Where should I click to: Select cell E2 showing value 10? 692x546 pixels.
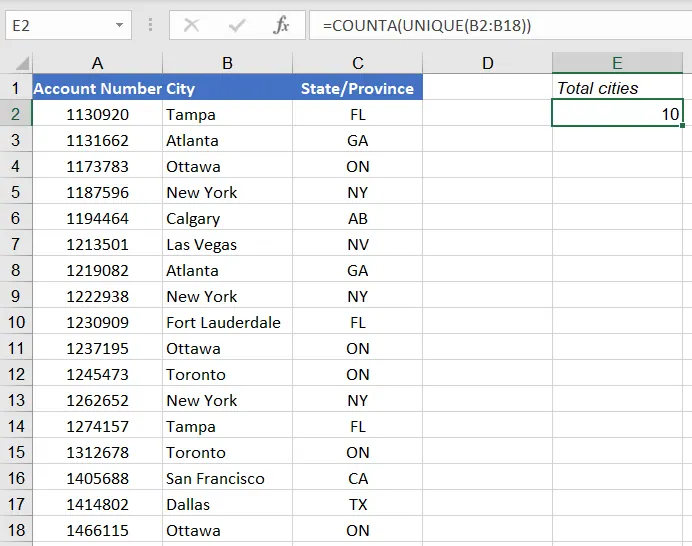click(x=617, y=114)
